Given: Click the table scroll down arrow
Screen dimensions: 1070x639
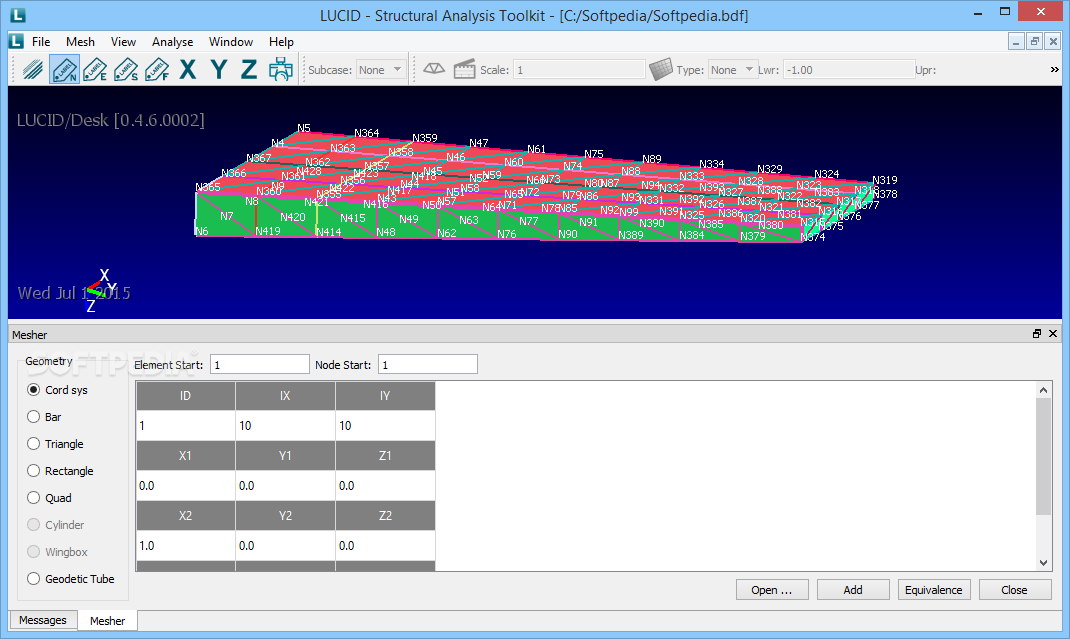Looking at the screenshot, I should point(1043,563).
